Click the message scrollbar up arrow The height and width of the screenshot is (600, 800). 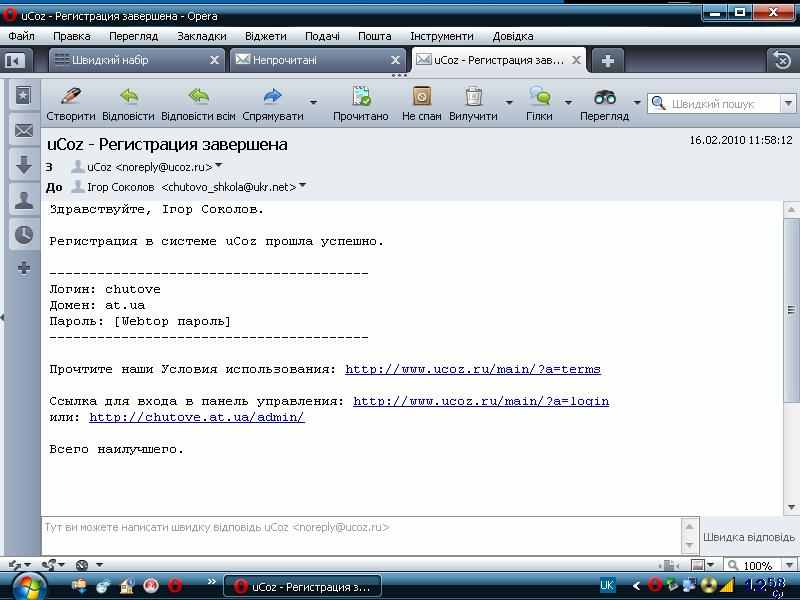coord(791,209)
